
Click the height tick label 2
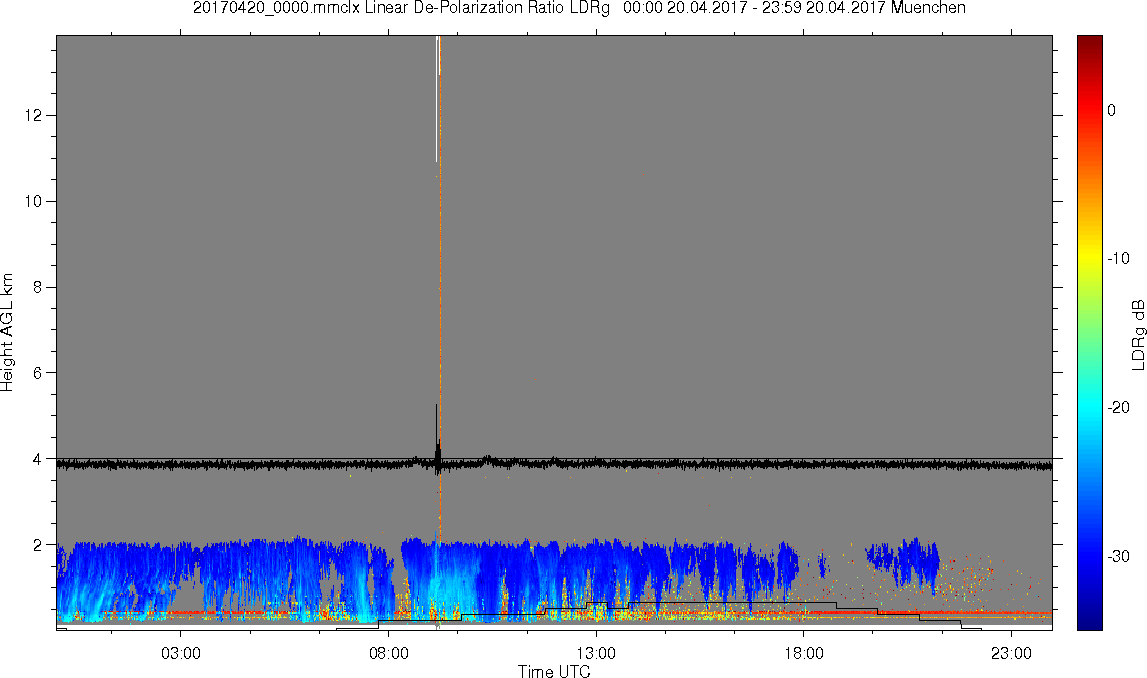(x=38, y=545)
